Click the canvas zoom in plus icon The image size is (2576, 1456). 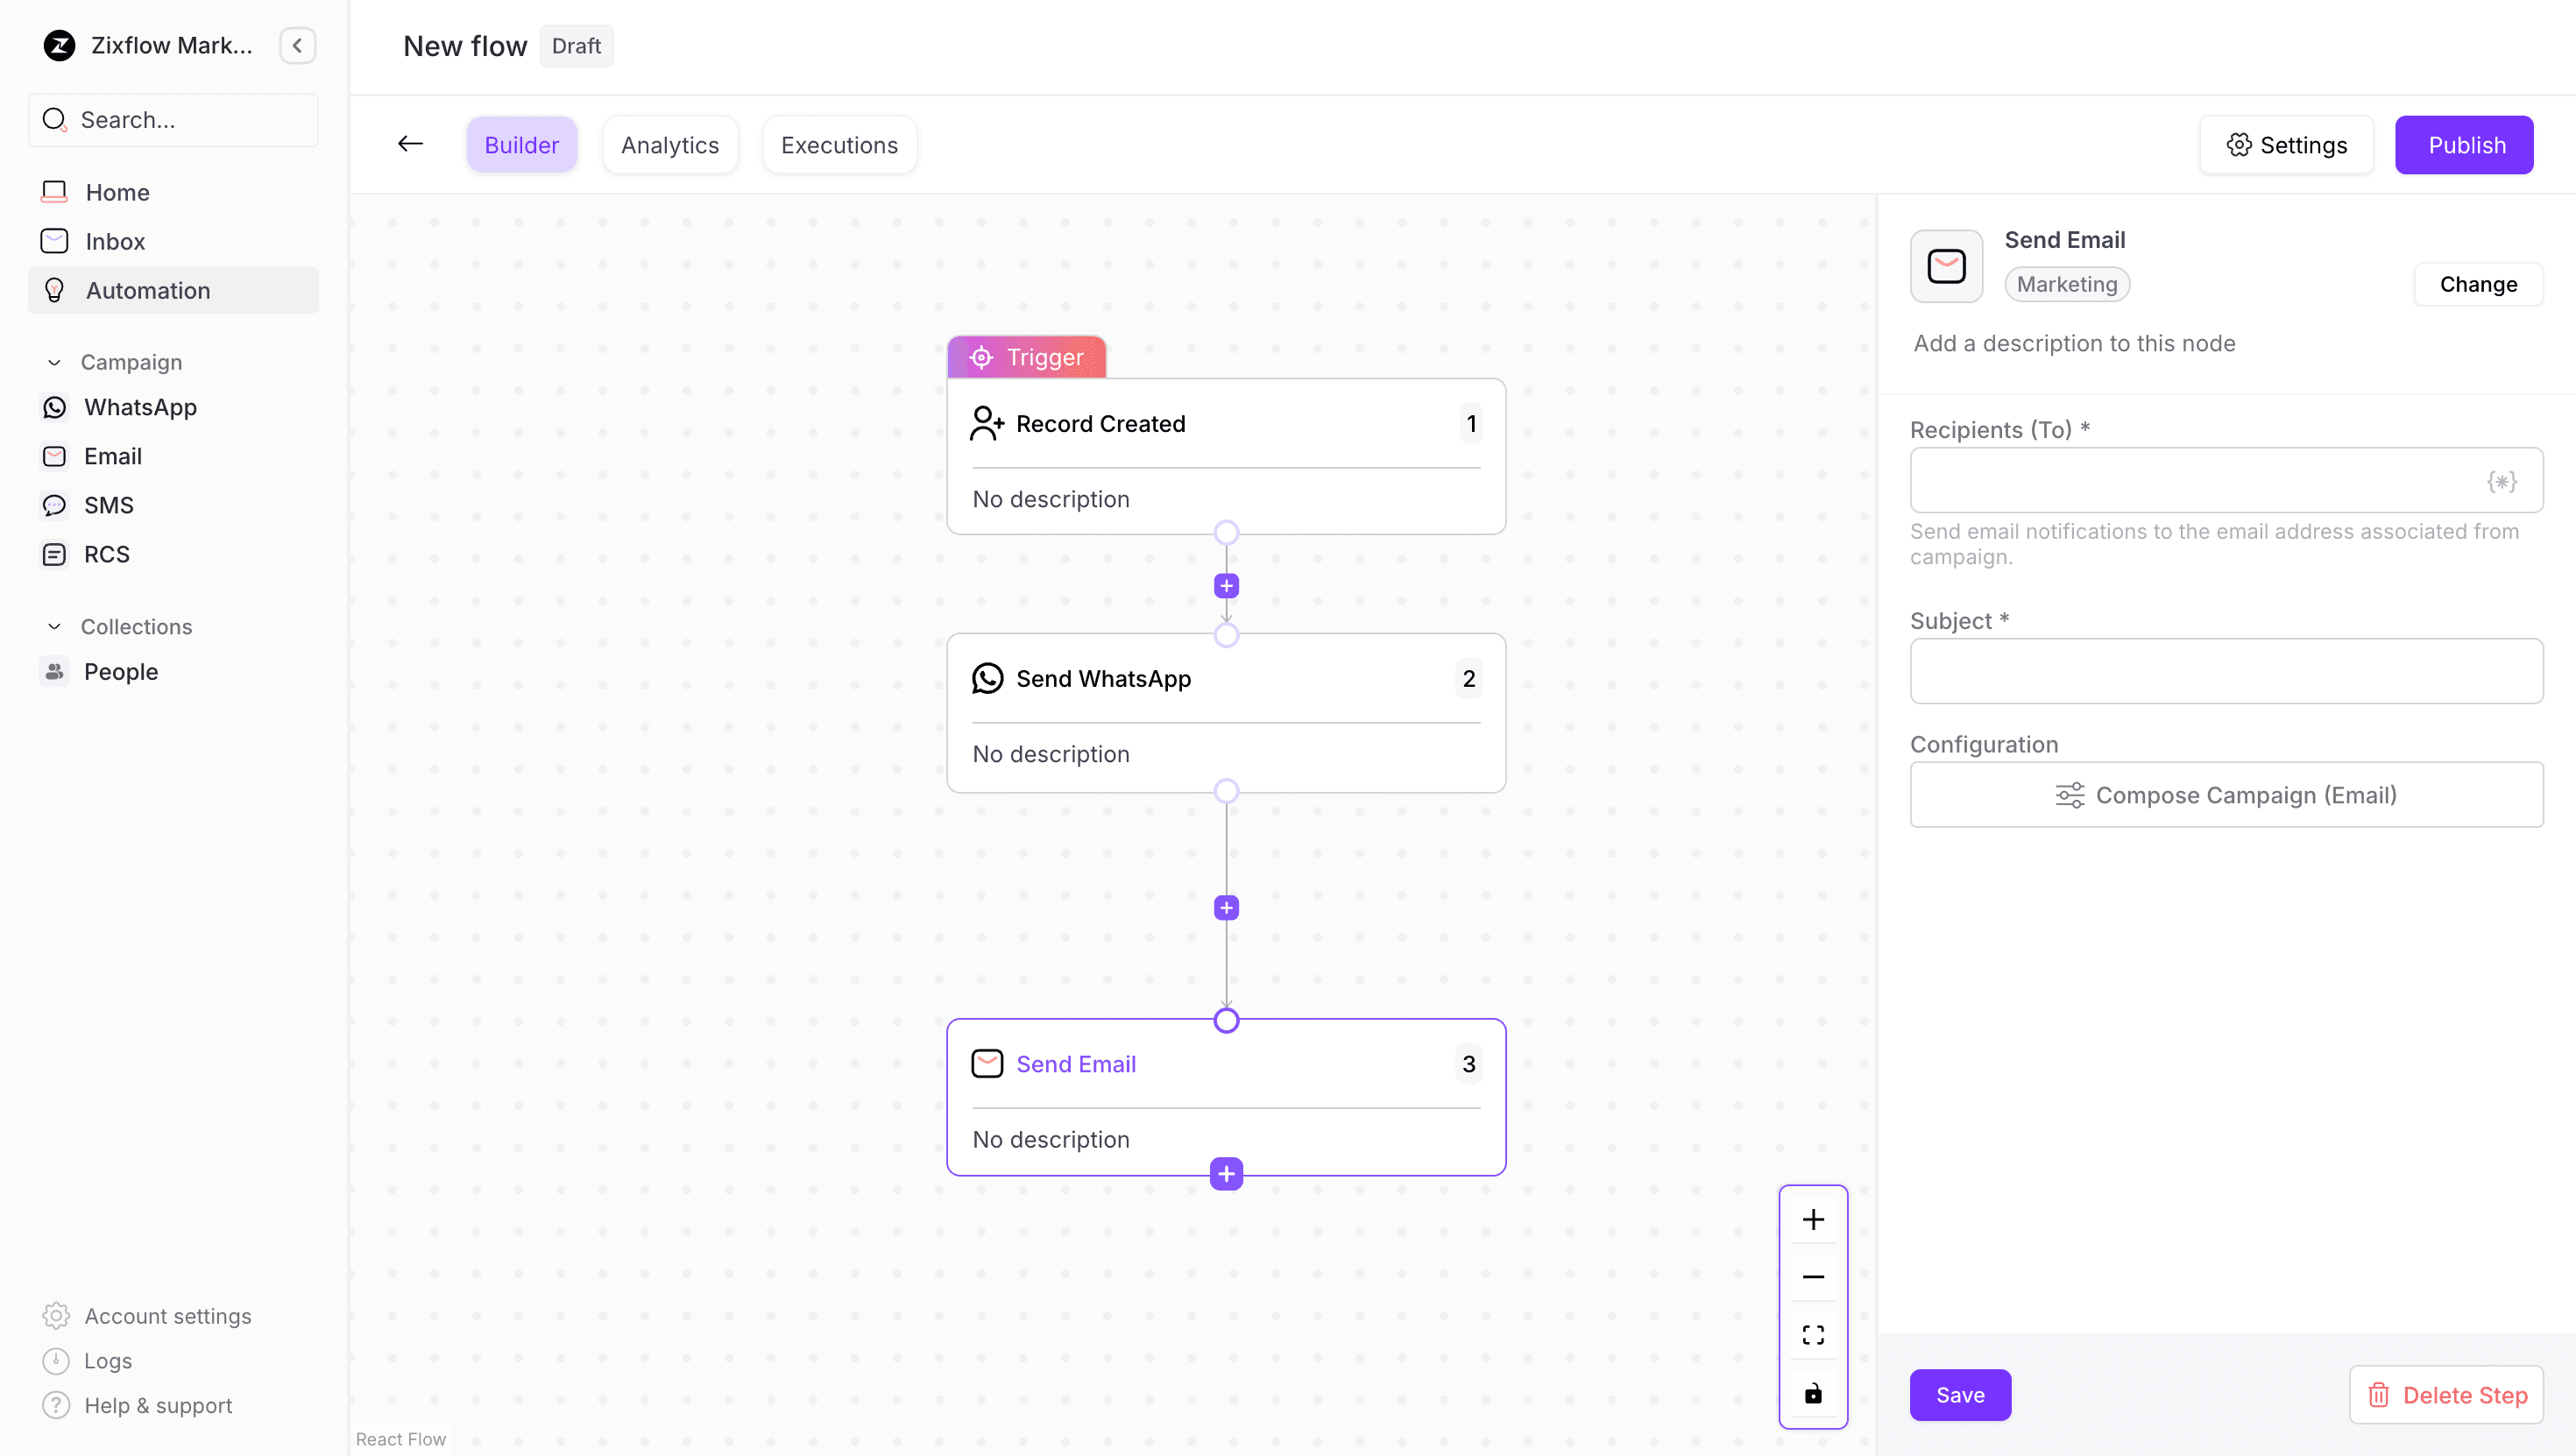click(1812, 1219)
